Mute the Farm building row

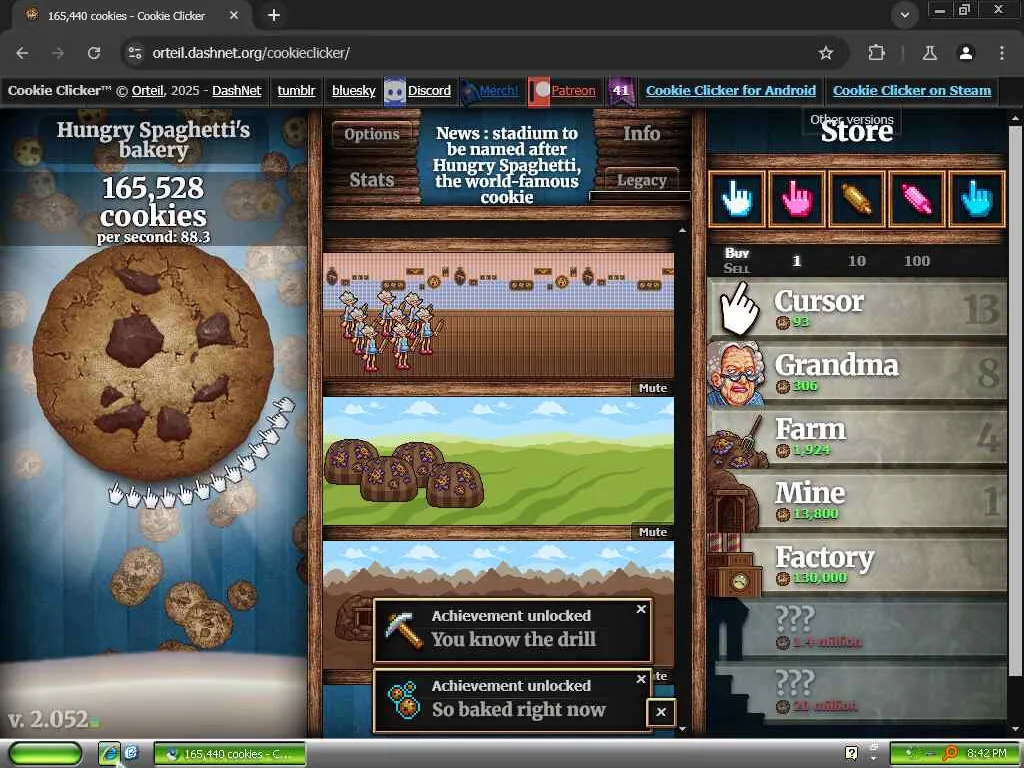click(653, 532)
